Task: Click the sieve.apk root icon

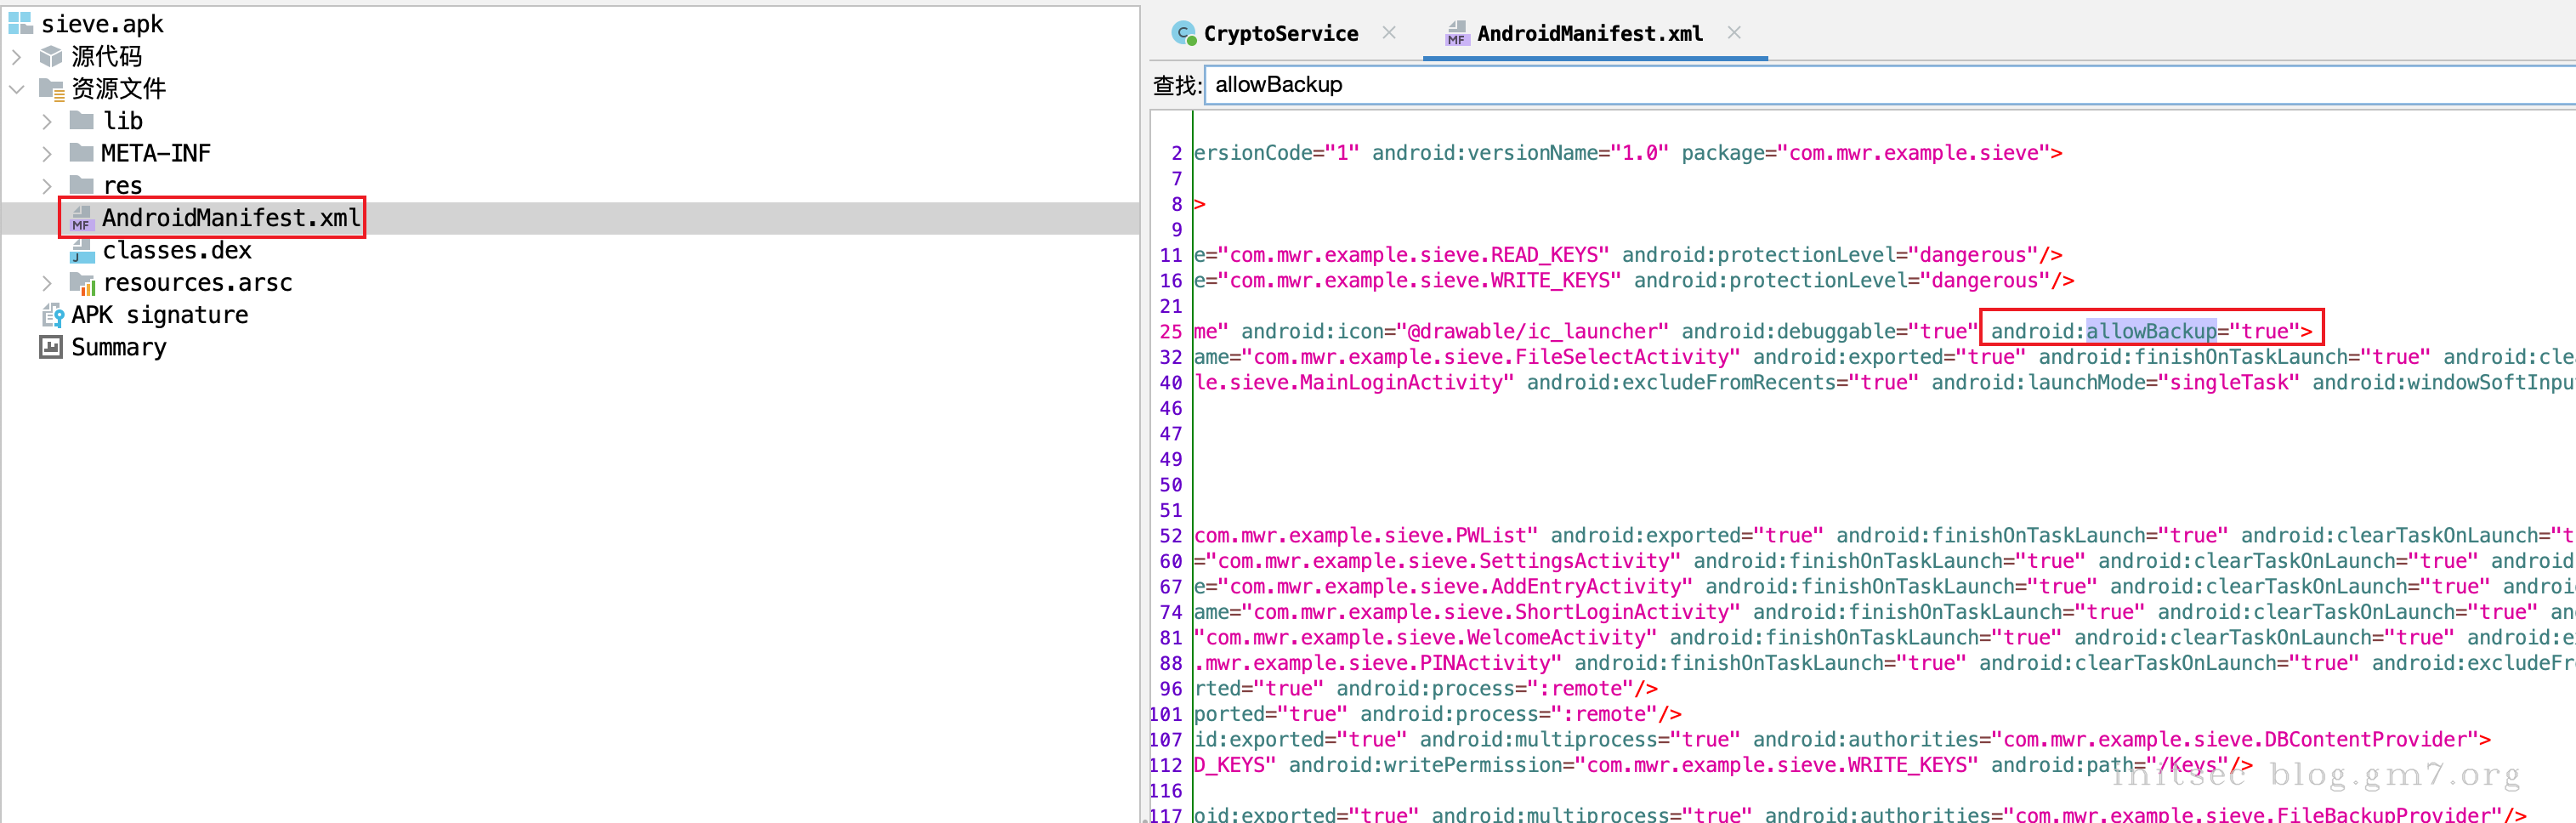Action: tap(20, 24)
